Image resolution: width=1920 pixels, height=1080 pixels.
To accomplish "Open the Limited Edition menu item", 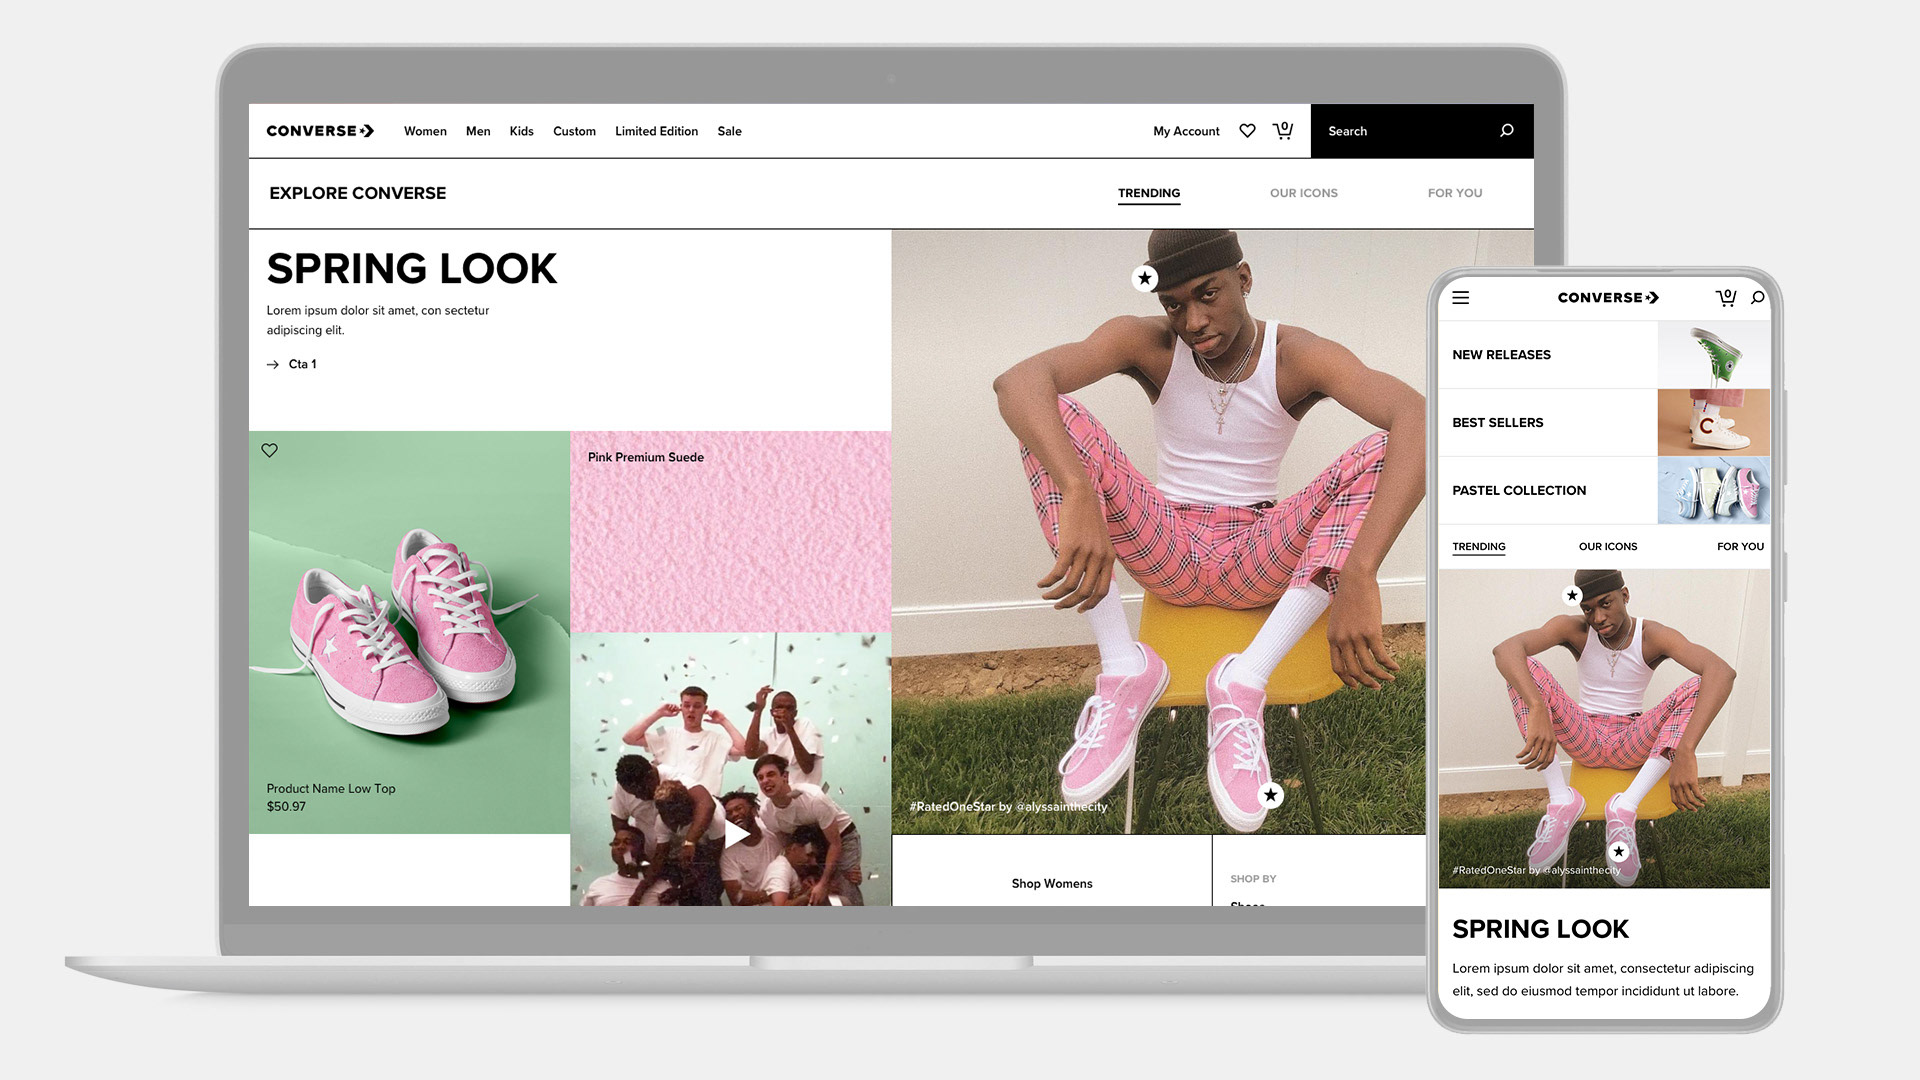I will coord(656,131).
